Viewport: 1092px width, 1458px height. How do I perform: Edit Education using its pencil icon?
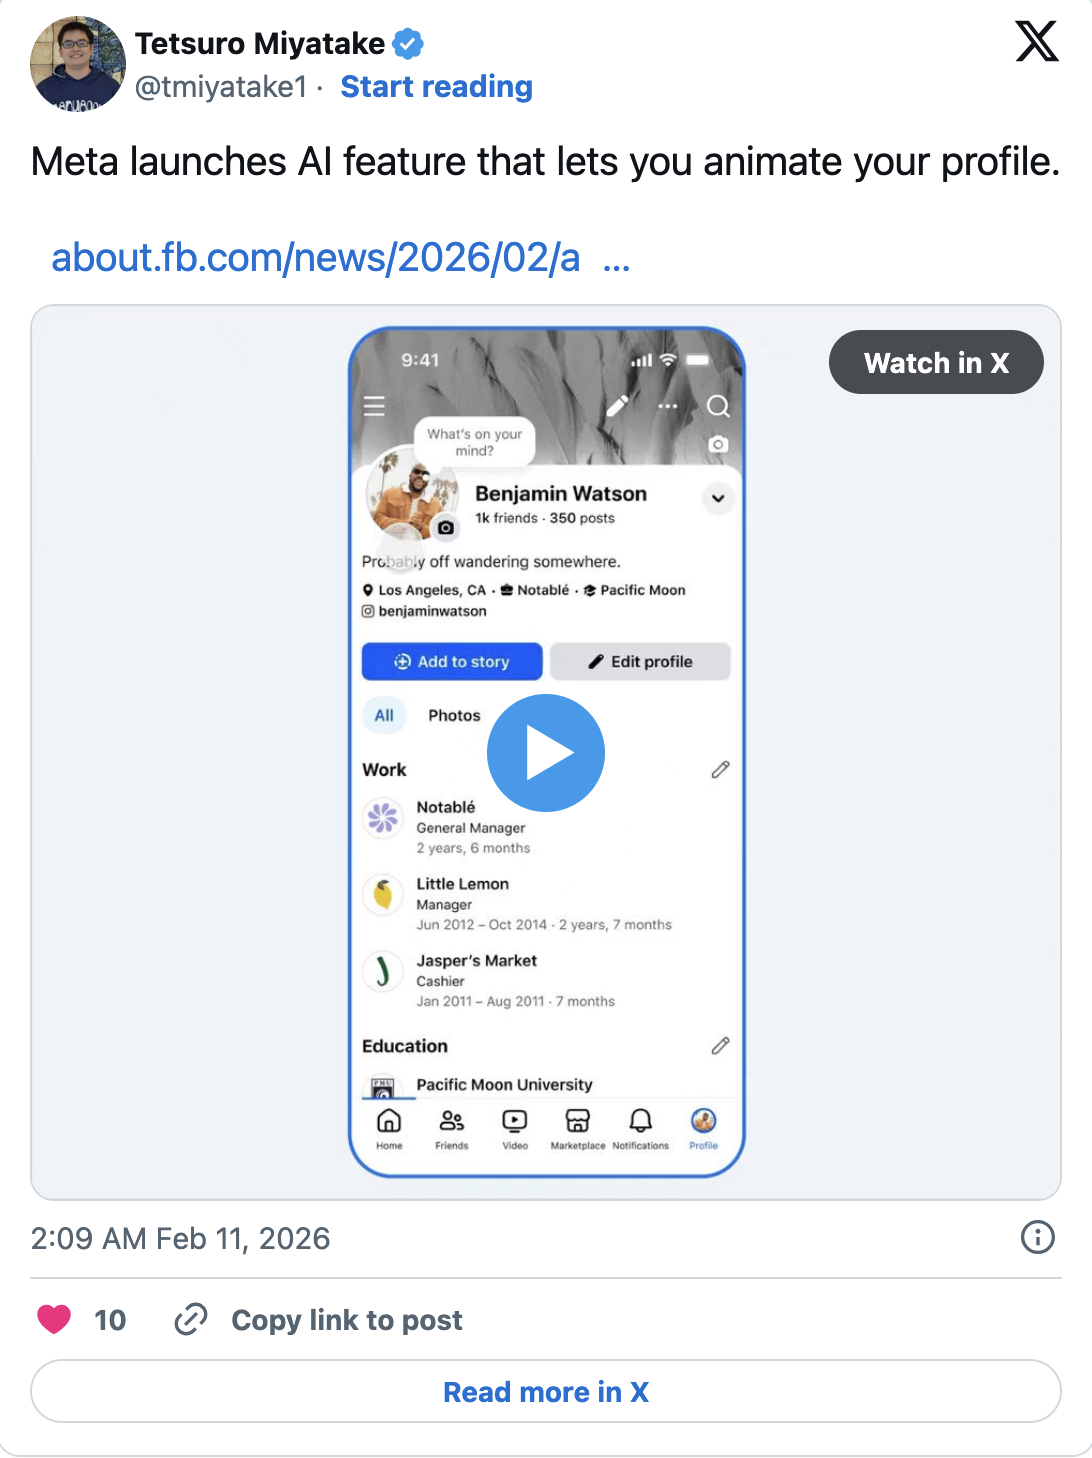click(719, 1046)
